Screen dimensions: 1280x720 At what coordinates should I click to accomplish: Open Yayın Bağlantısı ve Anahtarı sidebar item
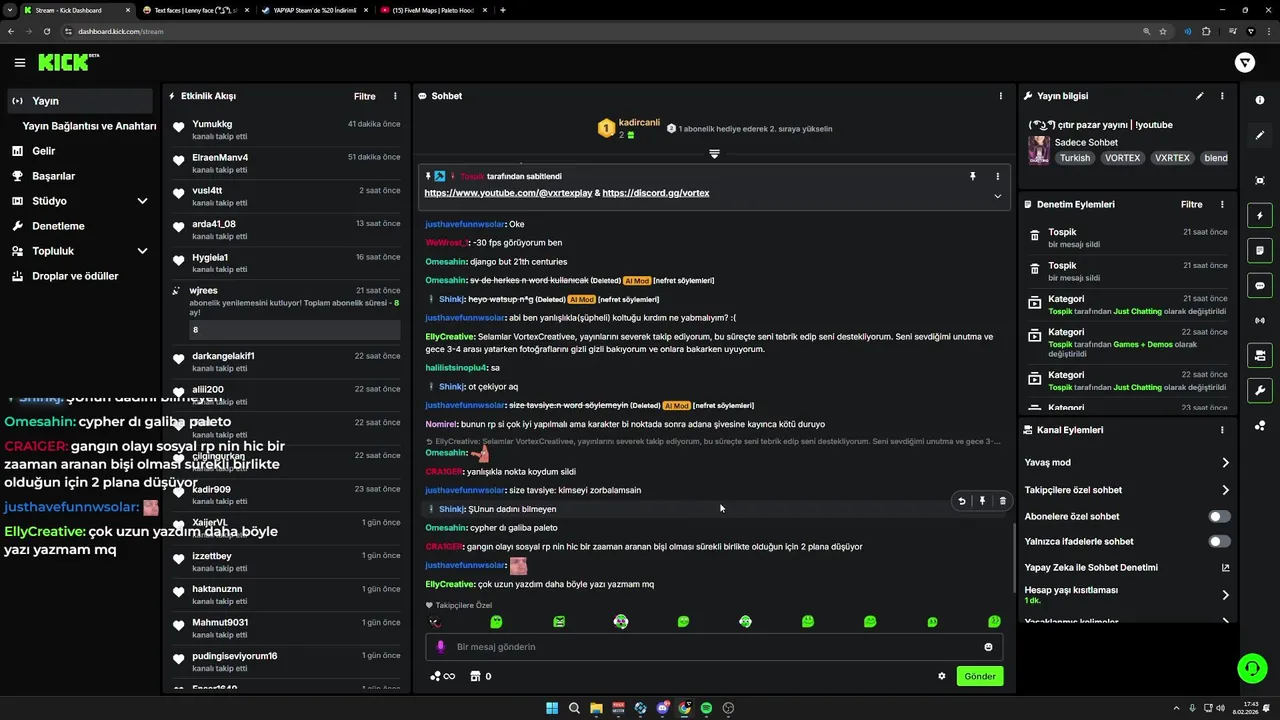[x=89, y=126]
